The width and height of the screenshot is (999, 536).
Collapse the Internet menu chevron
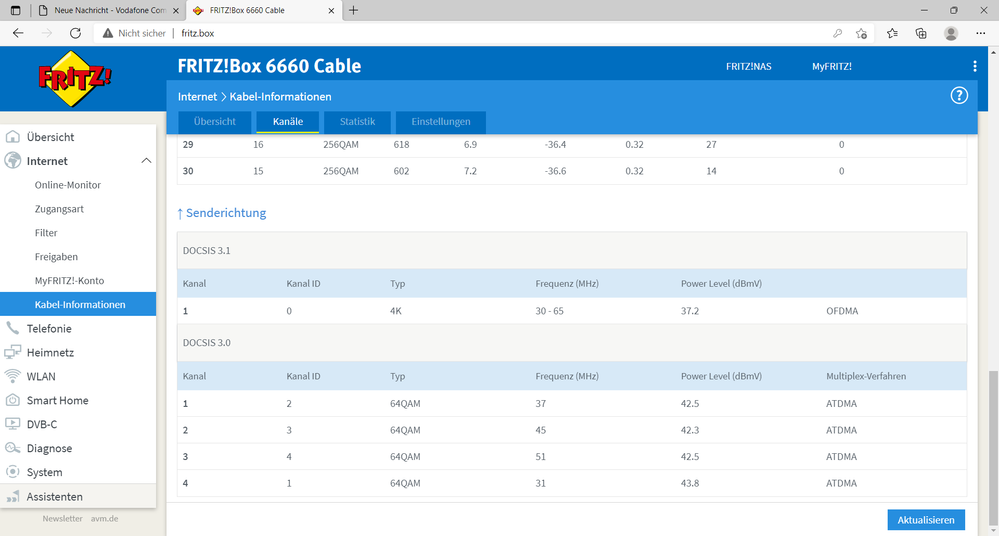[x=146, y=161]
